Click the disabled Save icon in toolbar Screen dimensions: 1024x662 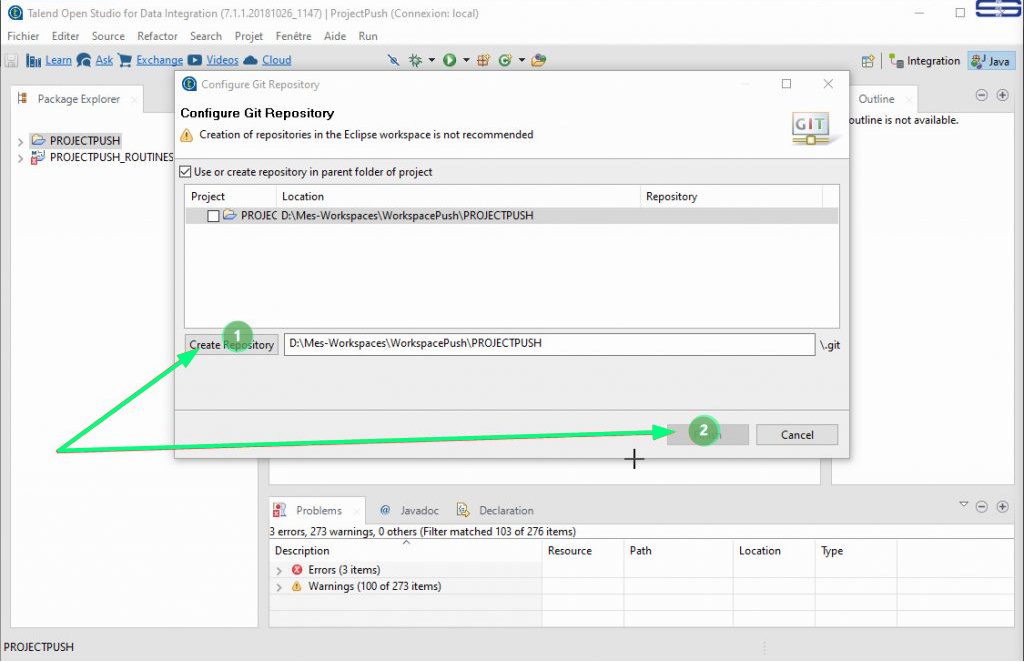pos(11,61)
